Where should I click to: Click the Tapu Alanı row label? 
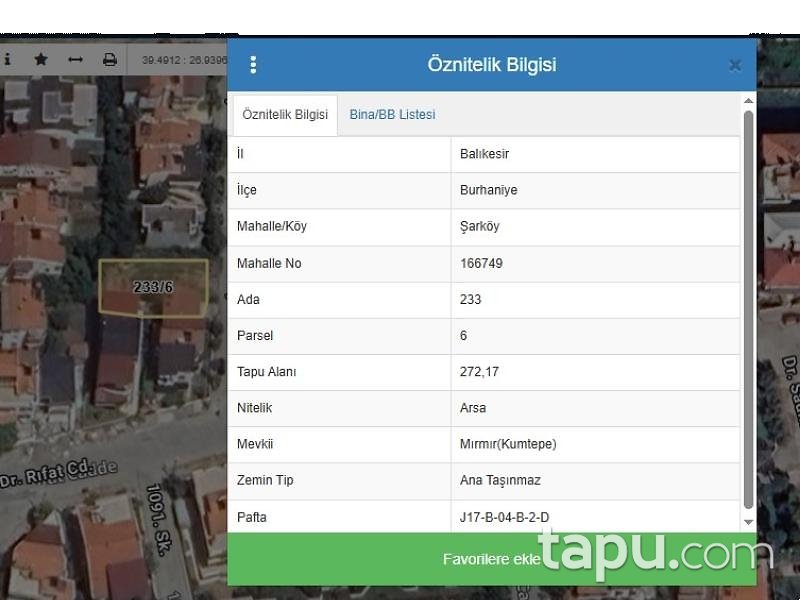point(266,371)
